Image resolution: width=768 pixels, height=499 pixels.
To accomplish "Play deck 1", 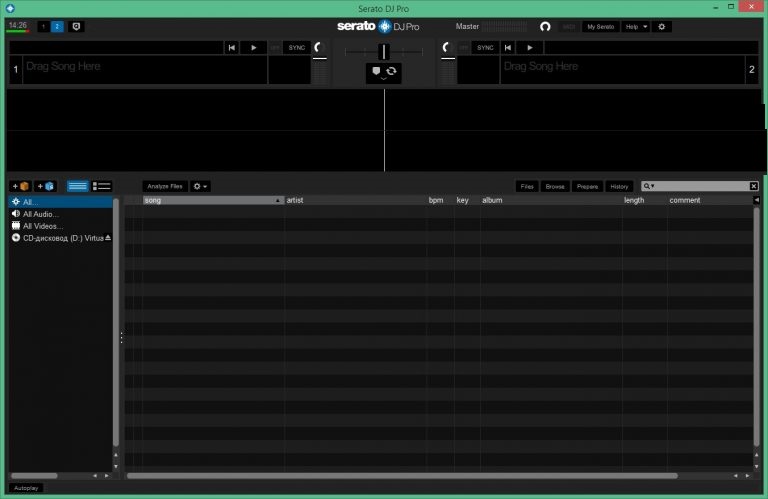I will coord(253,48).
